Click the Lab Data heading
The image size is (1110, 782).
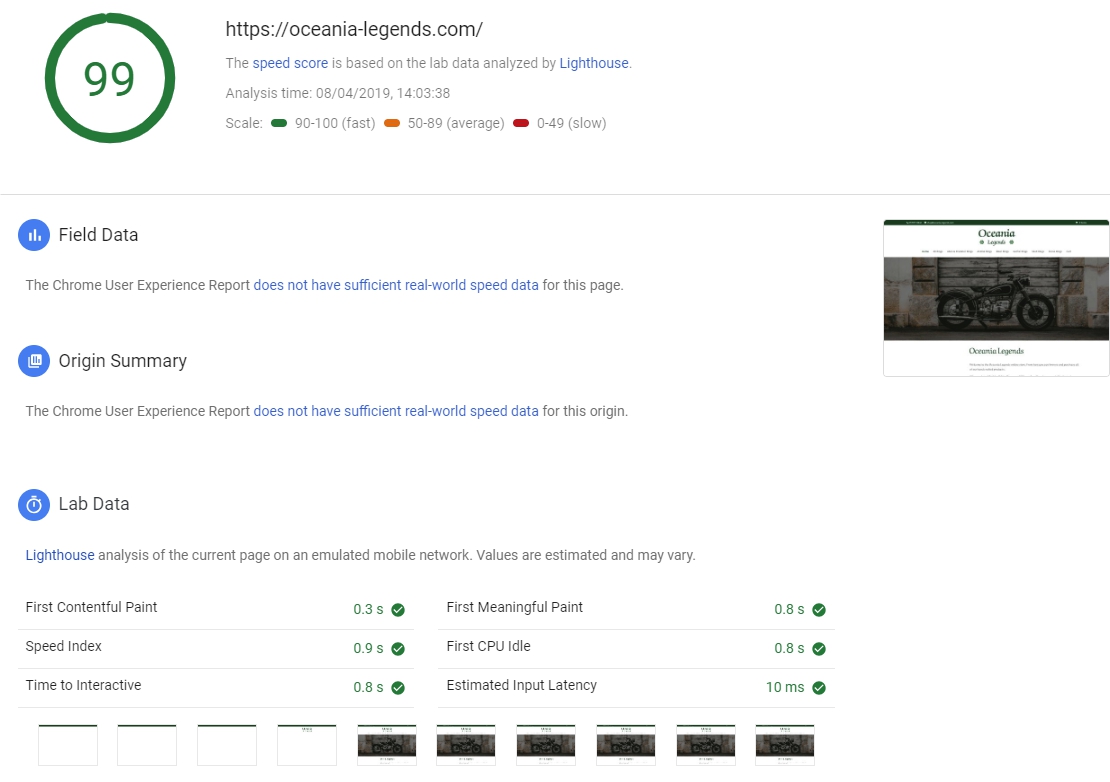tap(94, 504)
